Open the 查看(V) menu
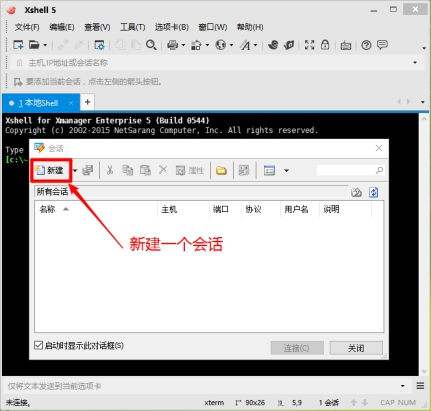431x411 pixels. pos(97,27)
